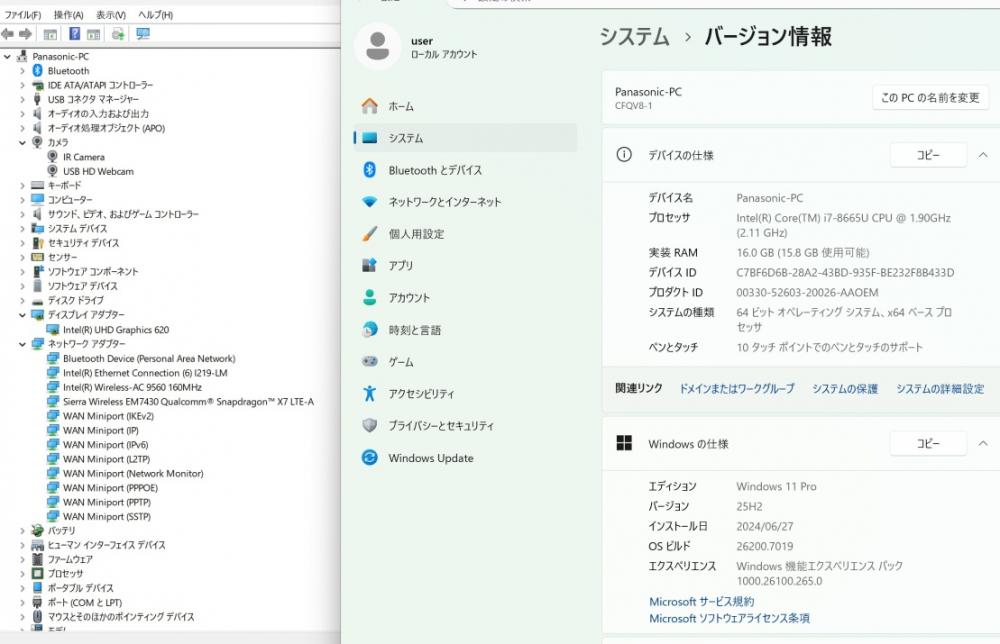Click the Back arrow in Device Manager toolbar
Viewport: 1000px width, 644px height.
click(8, 34)
